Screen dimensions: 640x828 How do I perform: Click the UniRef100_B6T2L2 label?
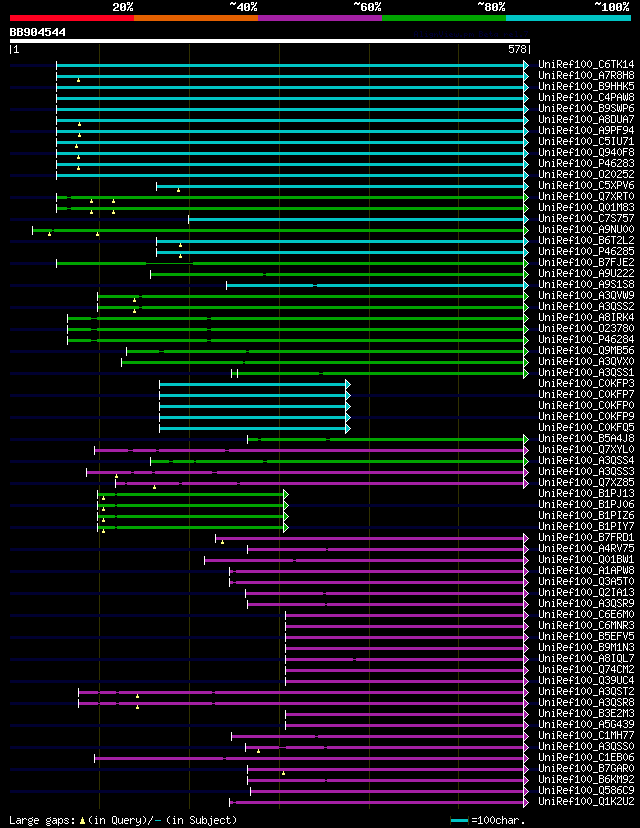586,240
